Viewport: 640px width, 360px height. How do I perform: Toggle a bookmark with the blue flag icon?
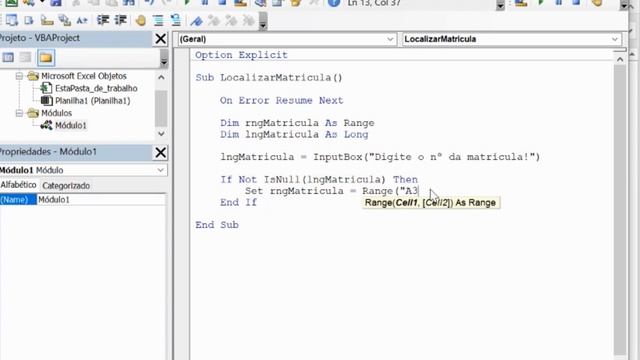[196, 20]
